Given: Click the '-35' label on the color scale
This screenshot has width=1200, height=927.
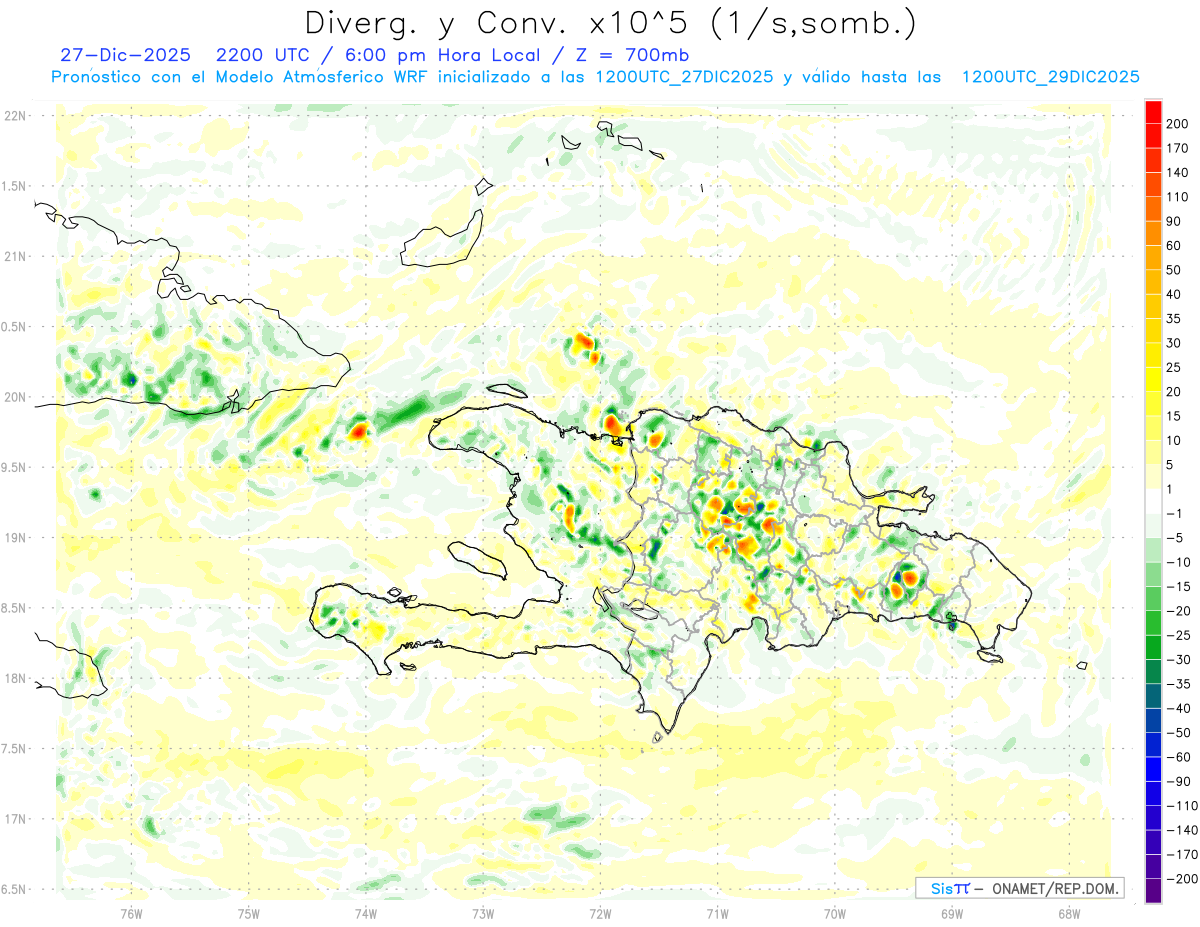Looking at the screenshot, I should pyautogui.click(x=1181, y=683).
